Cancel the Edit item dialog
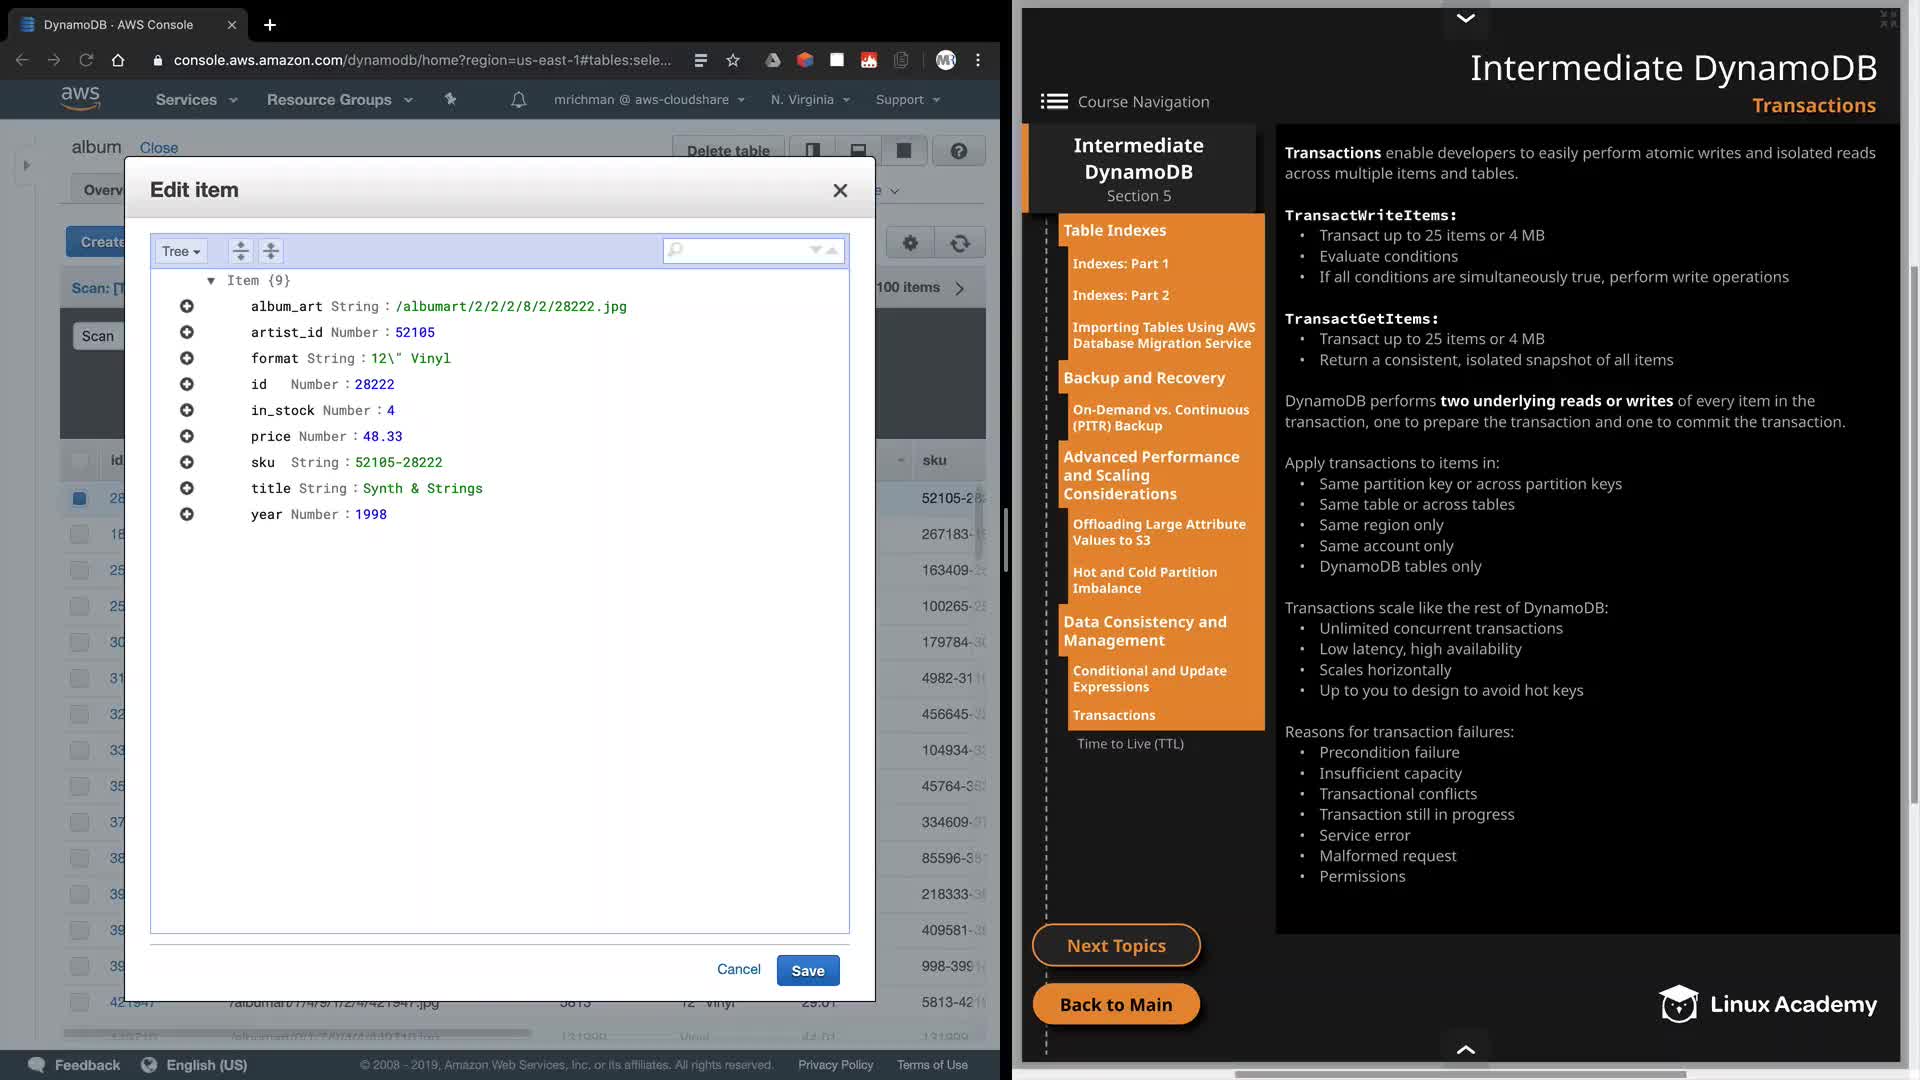 [738, 970]
